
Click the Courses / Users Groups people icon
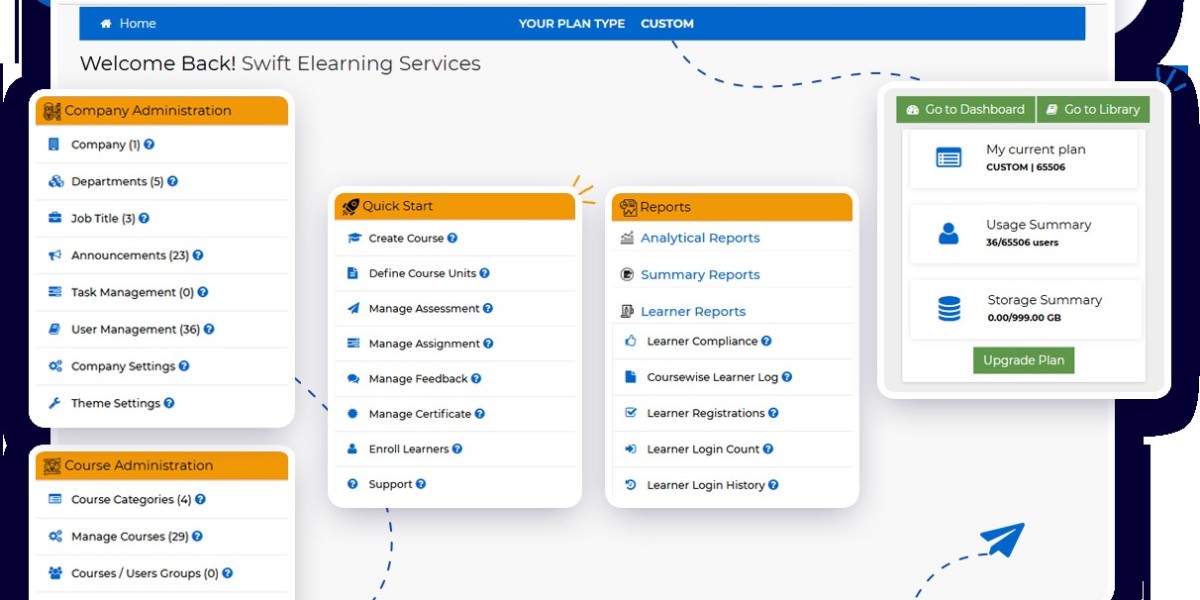tap(55, 573)
